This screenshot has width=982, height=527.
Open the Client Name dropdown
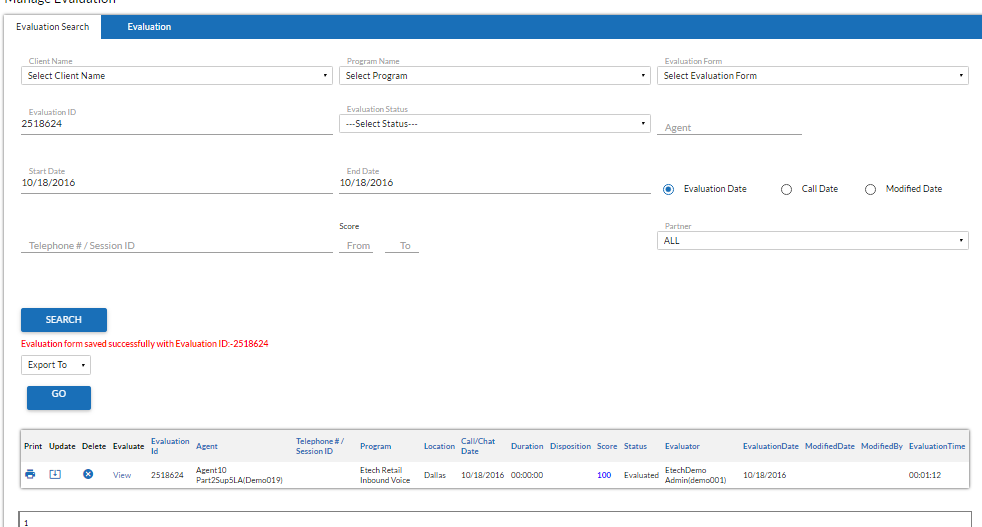pos(177,76)
